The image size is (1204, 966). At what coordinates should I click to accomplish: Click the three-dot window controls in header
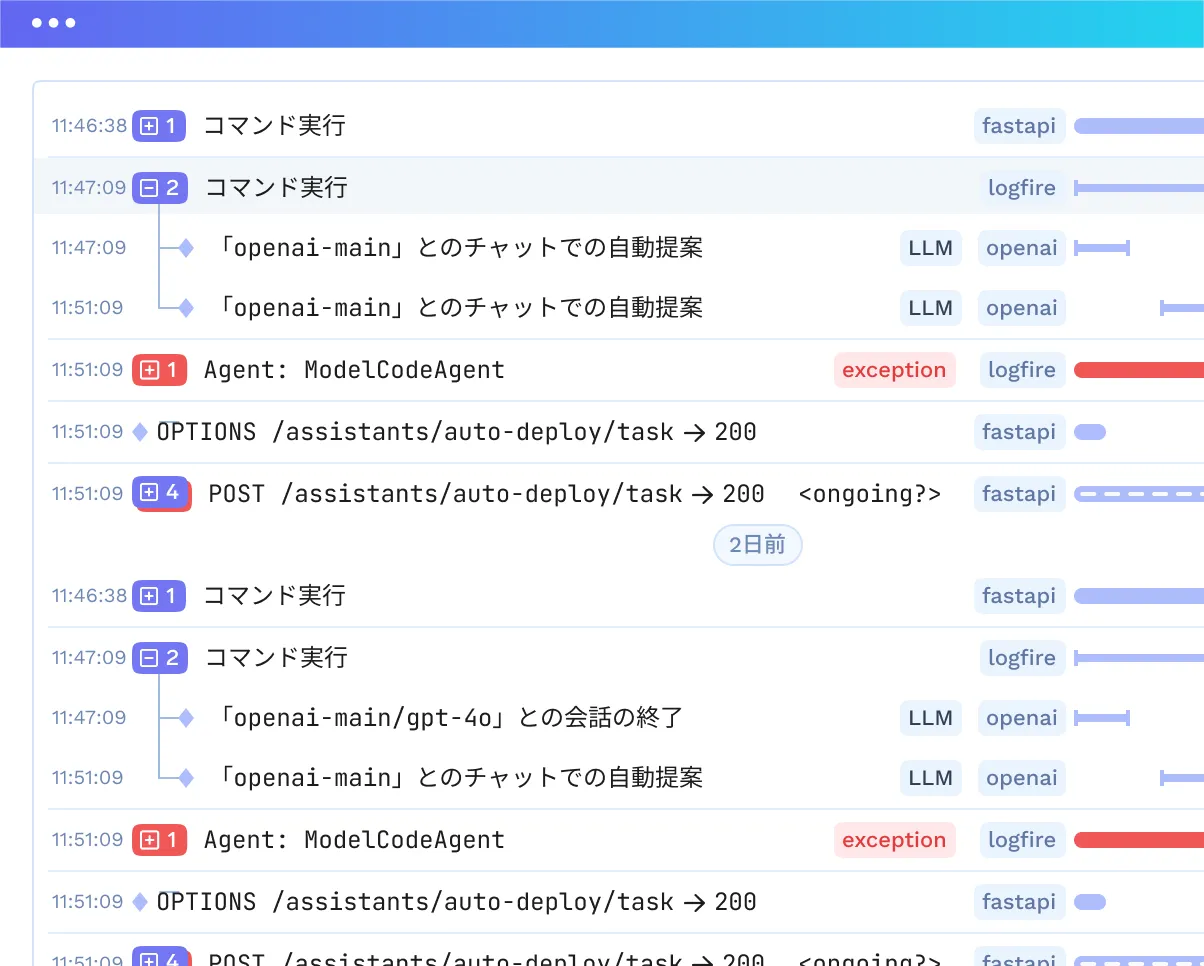[x=53, y=23]
